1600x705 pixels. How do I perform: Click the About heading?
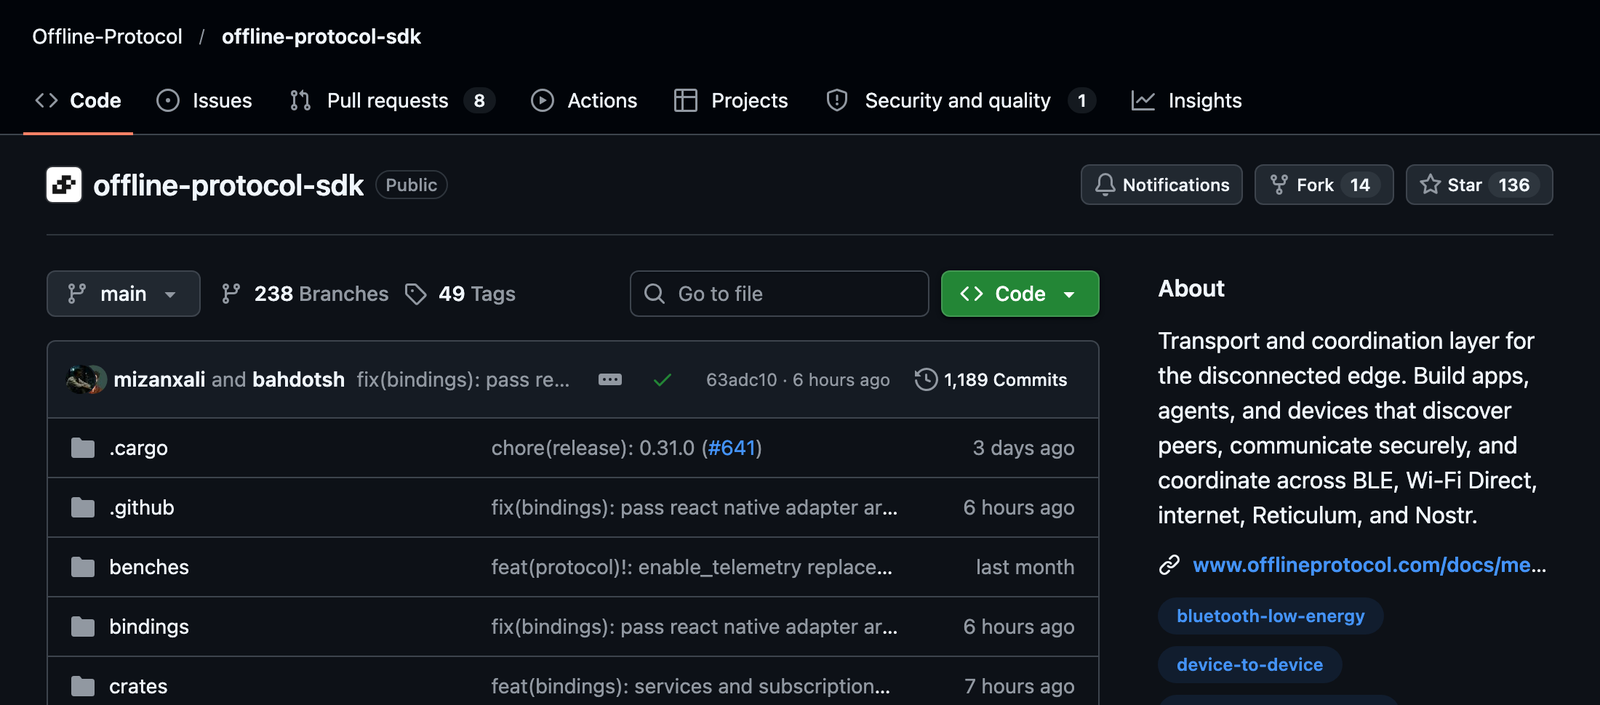click(x=1191, y=289)
